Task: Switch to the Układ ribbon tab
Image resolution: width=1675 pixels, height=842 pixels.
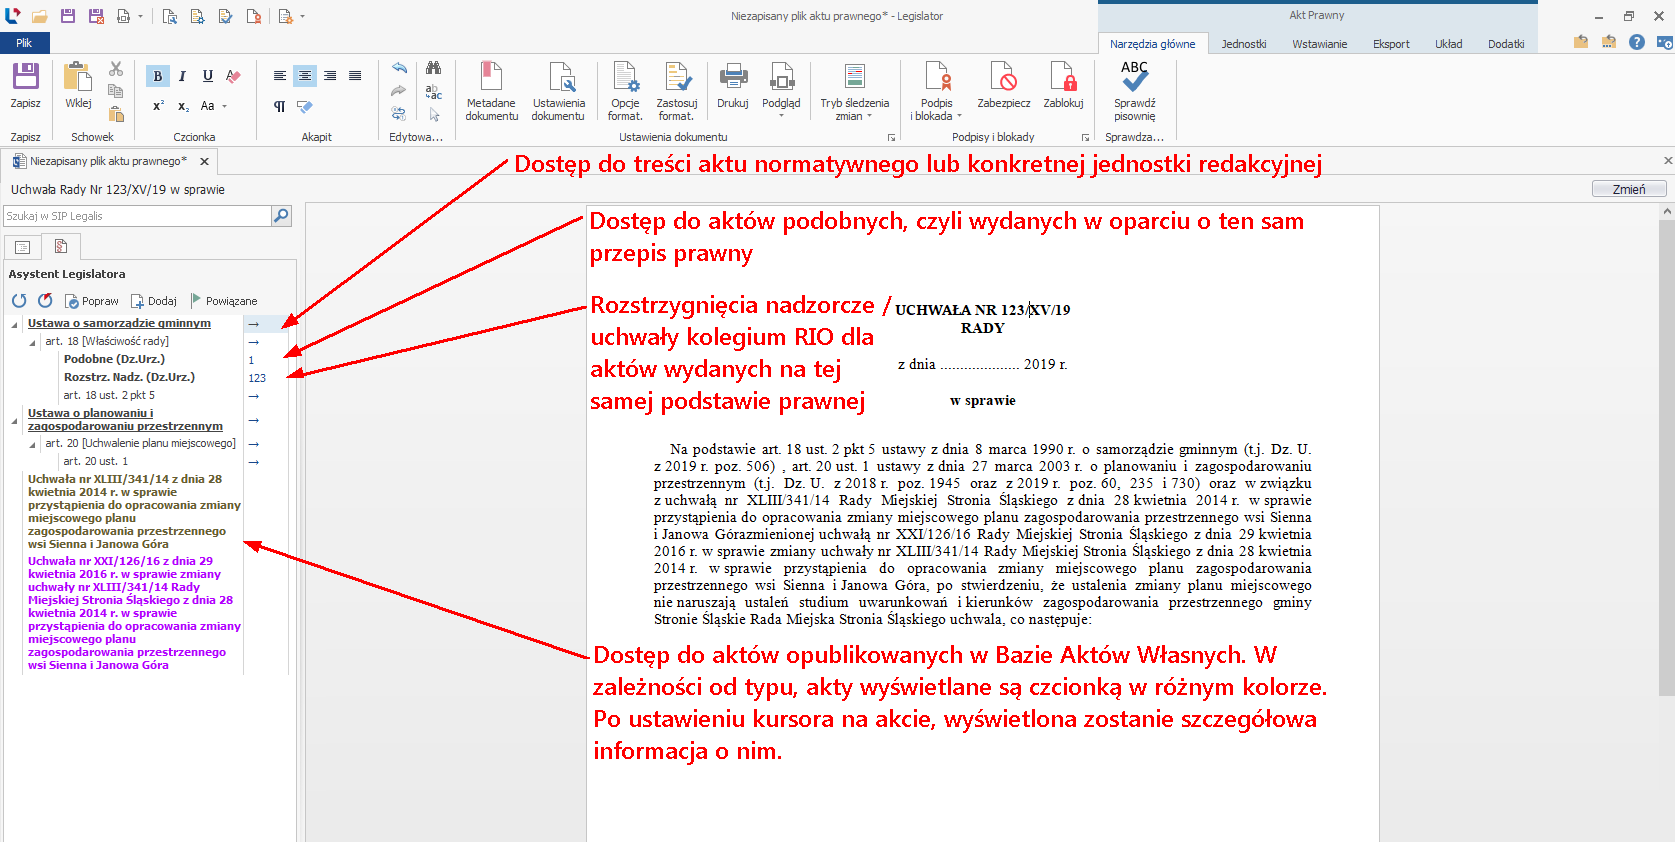Action: [x=1448, y=44]
